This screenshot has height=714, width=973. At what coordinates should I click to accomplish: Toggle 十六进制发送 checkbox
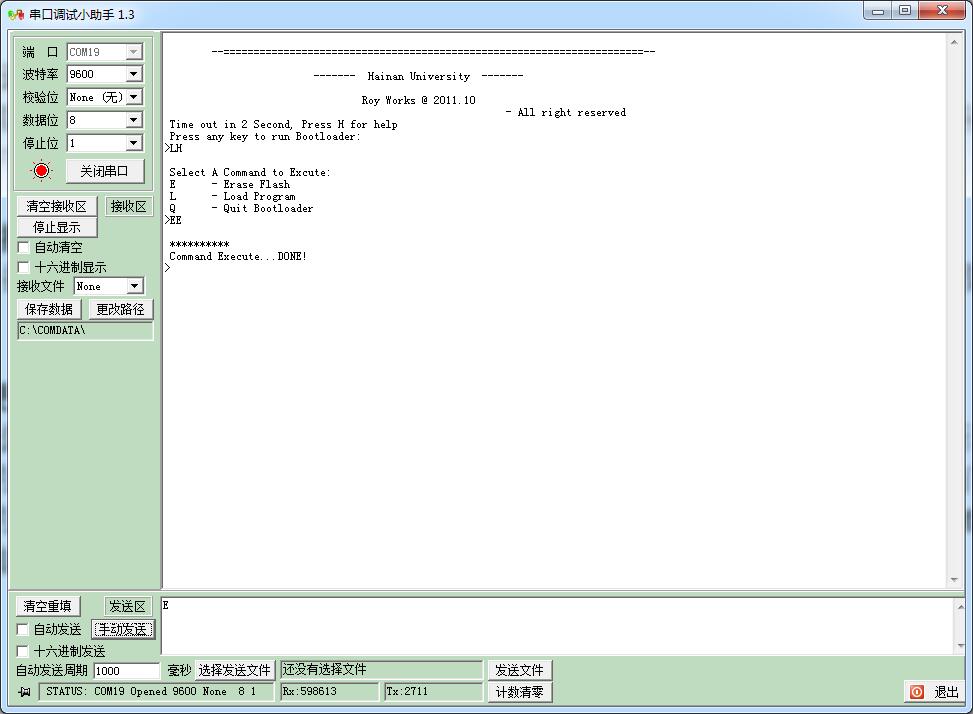pos(22,651)
